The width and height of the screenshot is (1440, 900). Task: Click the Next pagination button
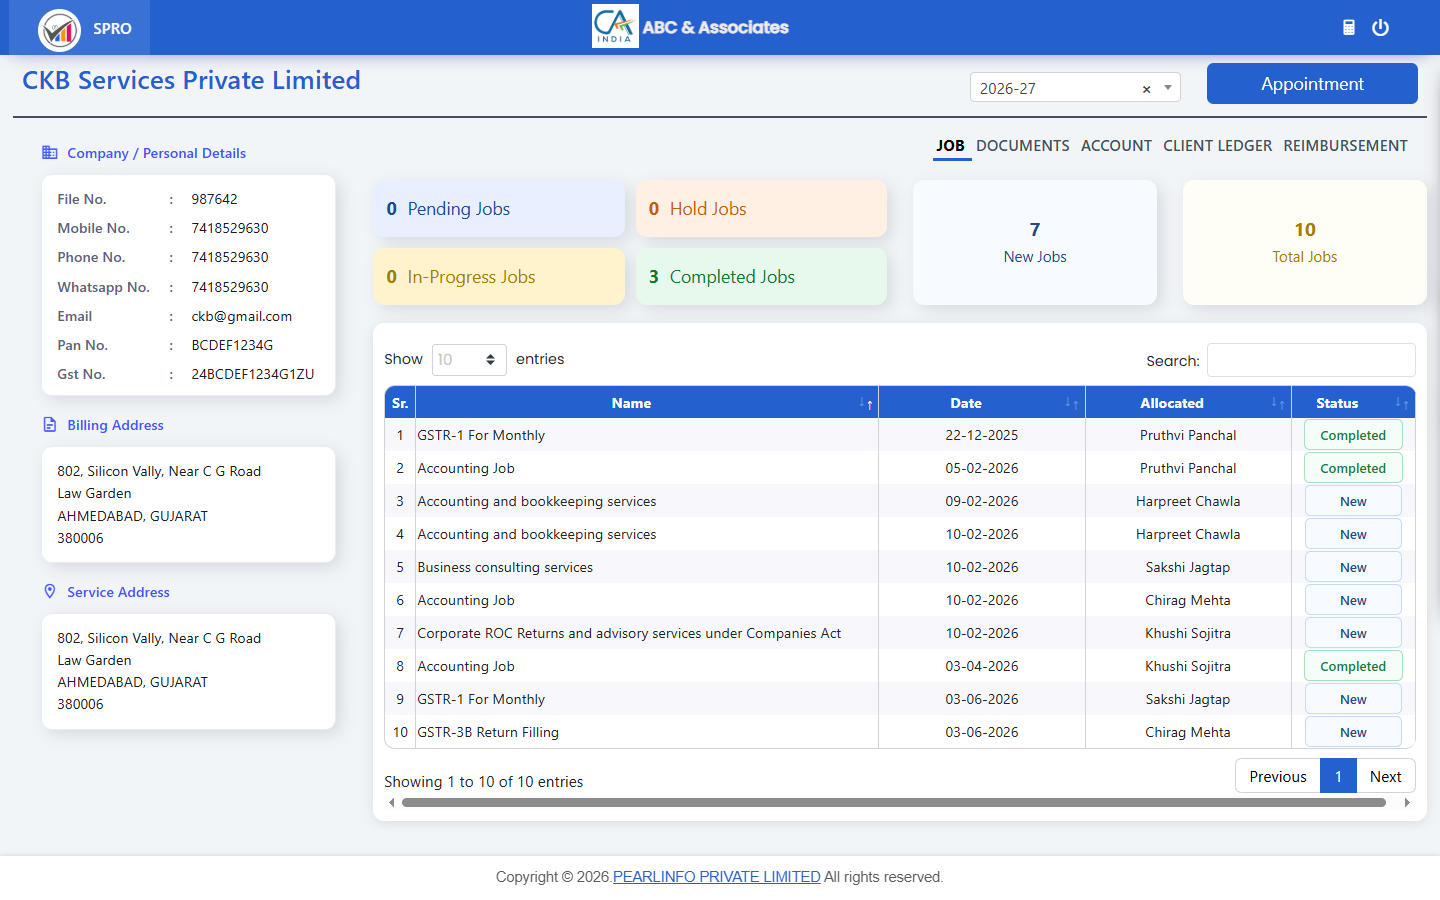pos(1385,776)
